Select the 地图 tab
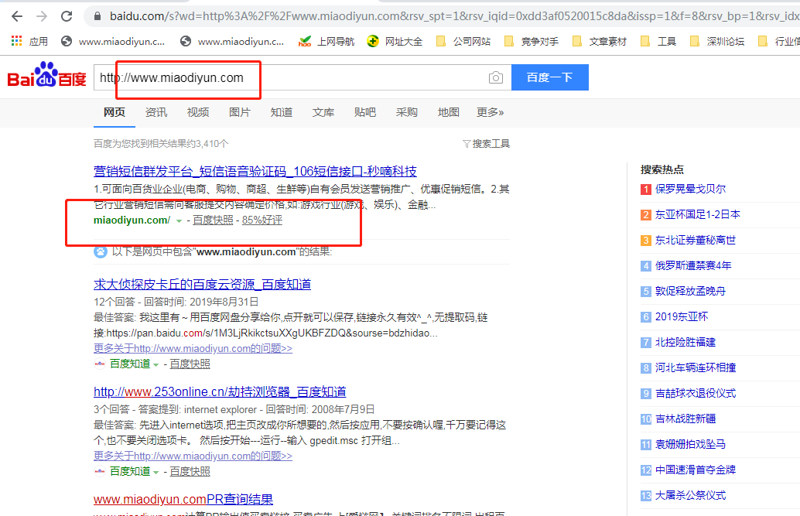 [448, 112]
